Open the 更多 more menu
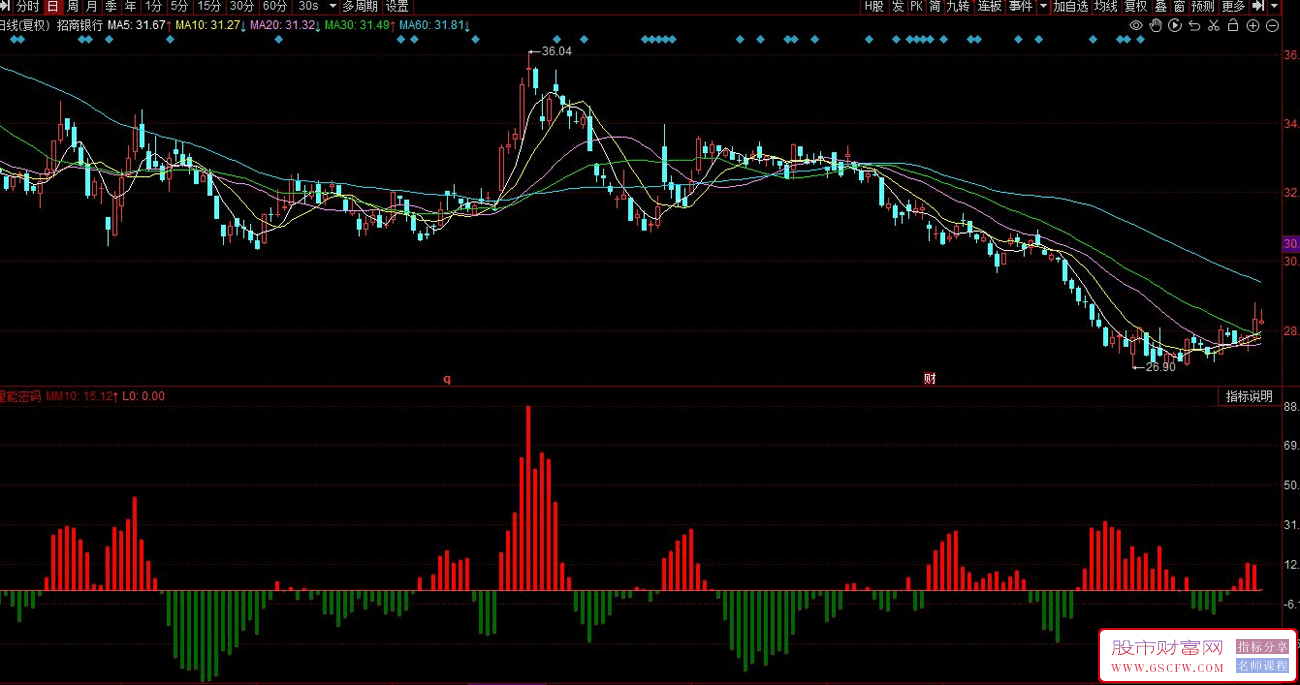Screen dimensions: 1300x685 (x=1234, y=6)
